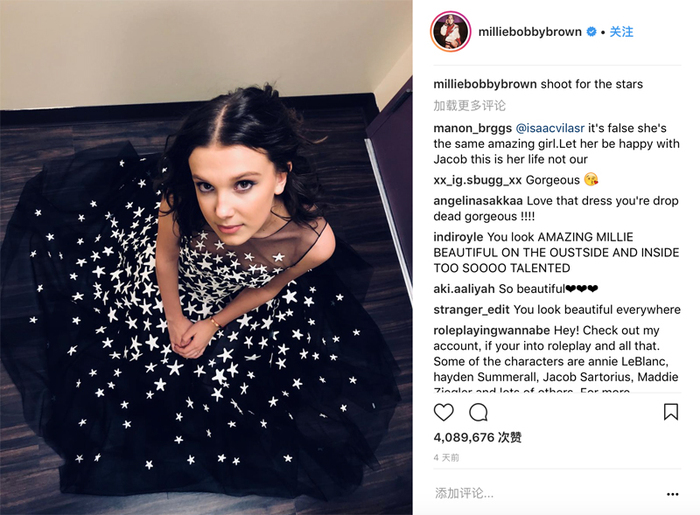This screenshot has height=515, width=700.
Task: Open comments via the speech bubble icon
Action: coord(478,412)
